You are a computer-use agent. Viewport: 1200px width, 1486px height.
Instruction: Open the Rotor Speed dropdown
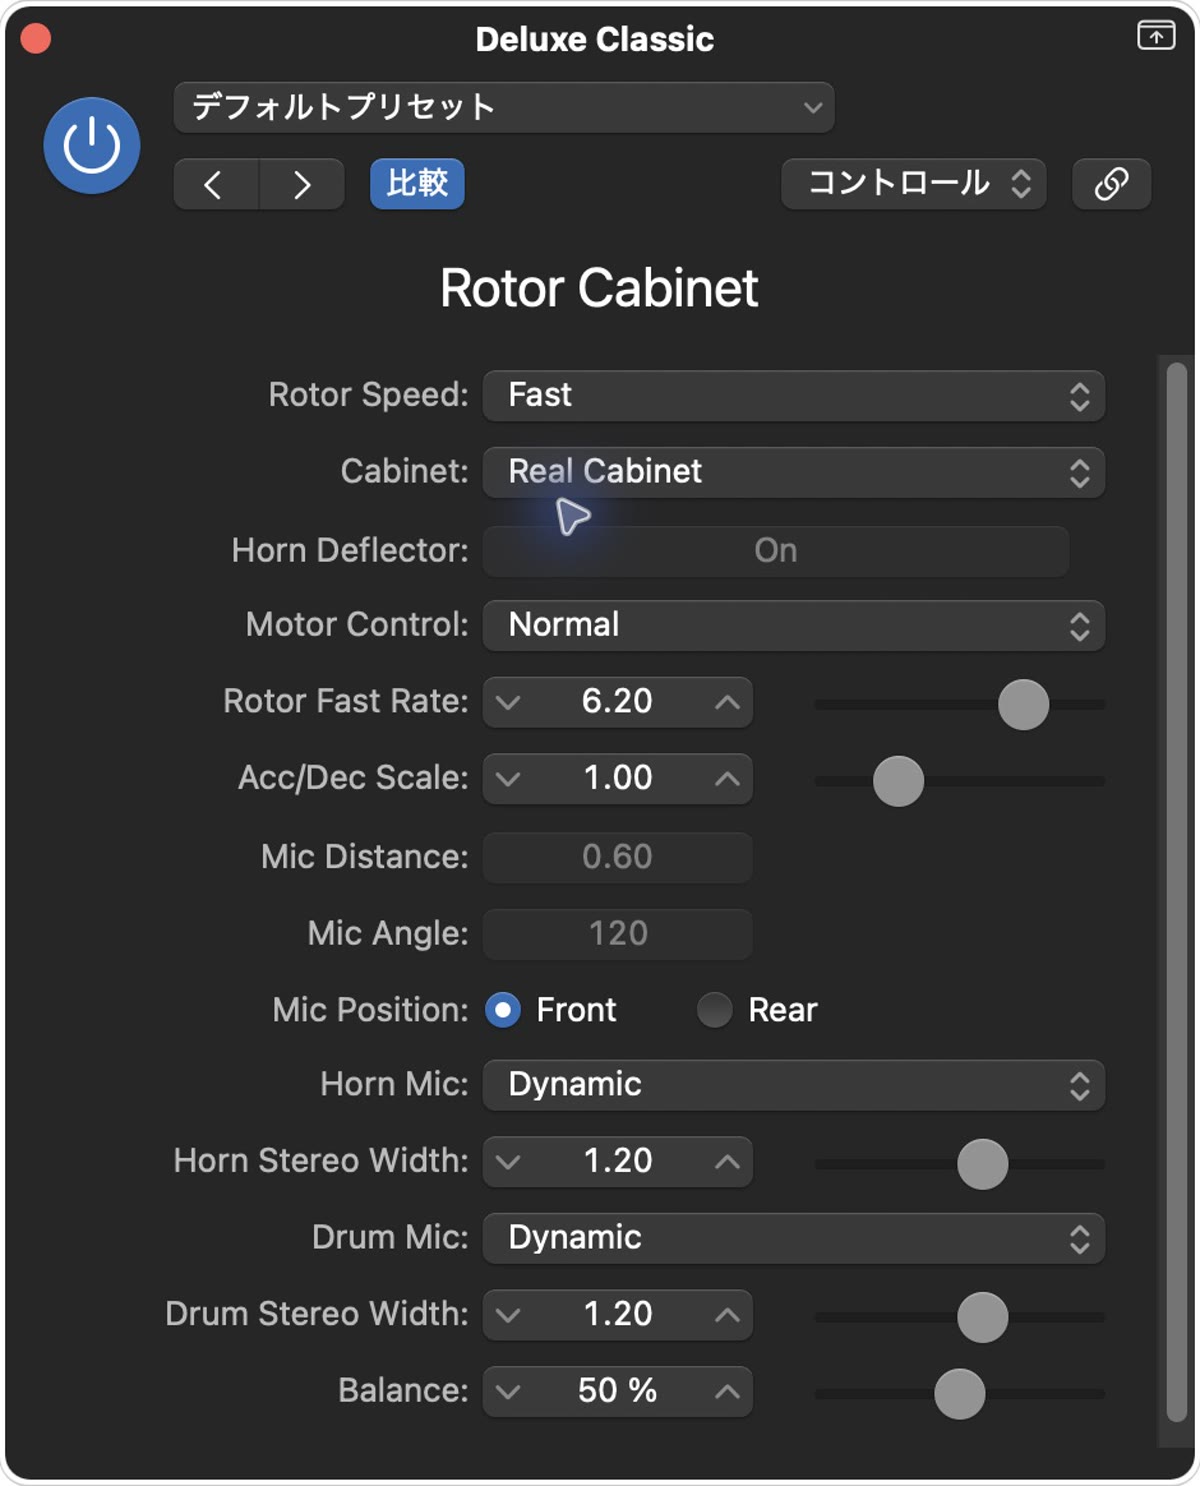click(794, 396)
